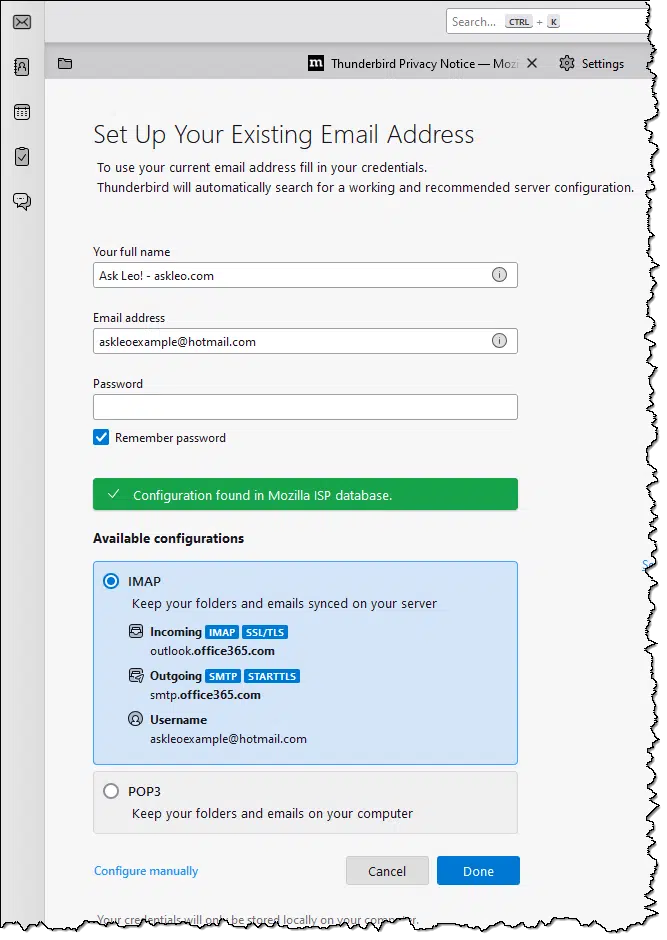Screen dimensions: 667x940
Task: Click the Settings gear icon
Action: tap(566, 63)
